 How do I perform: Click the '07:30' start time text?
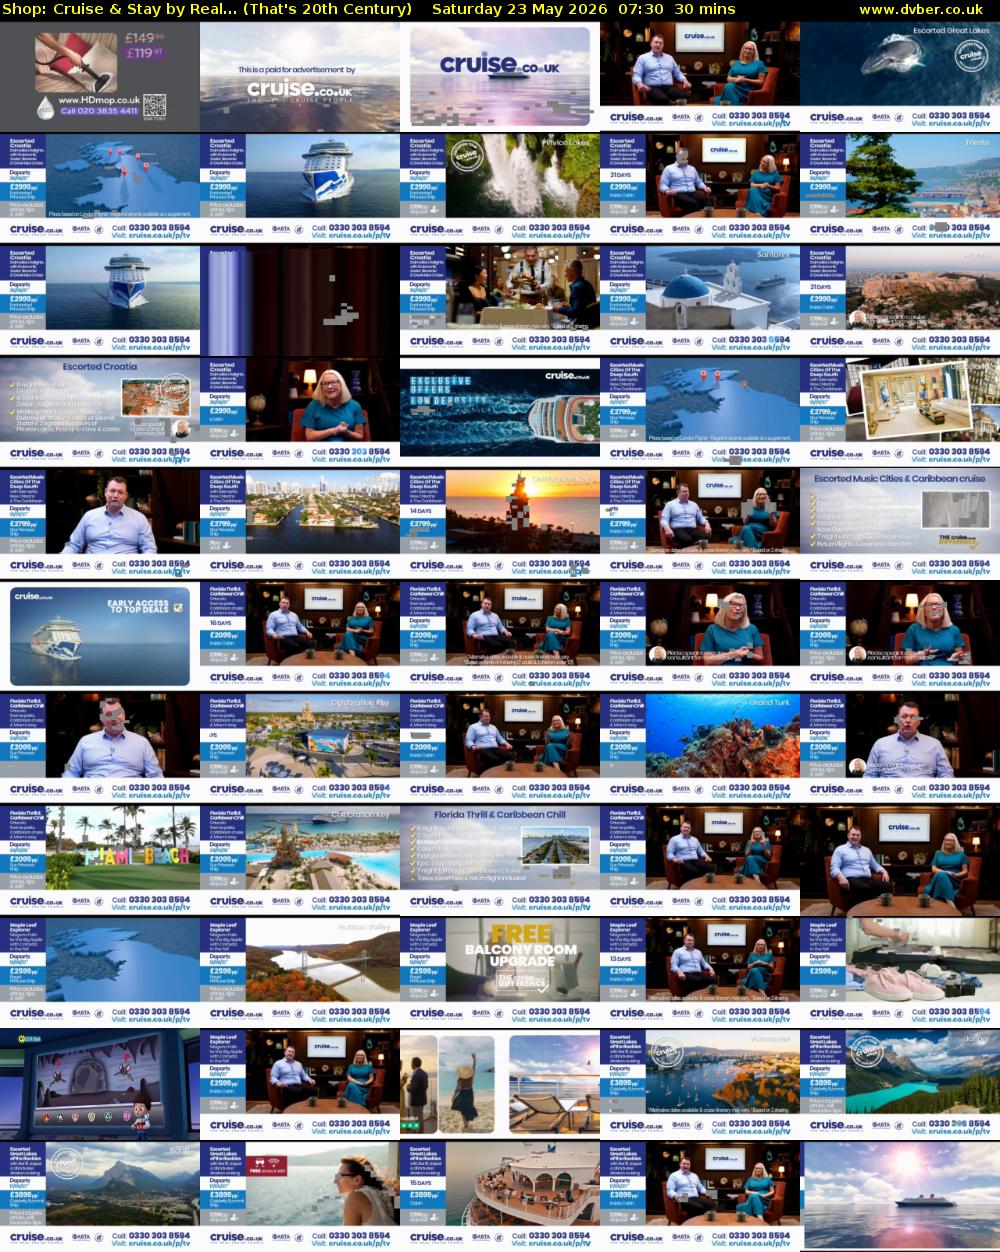[640, 9]
